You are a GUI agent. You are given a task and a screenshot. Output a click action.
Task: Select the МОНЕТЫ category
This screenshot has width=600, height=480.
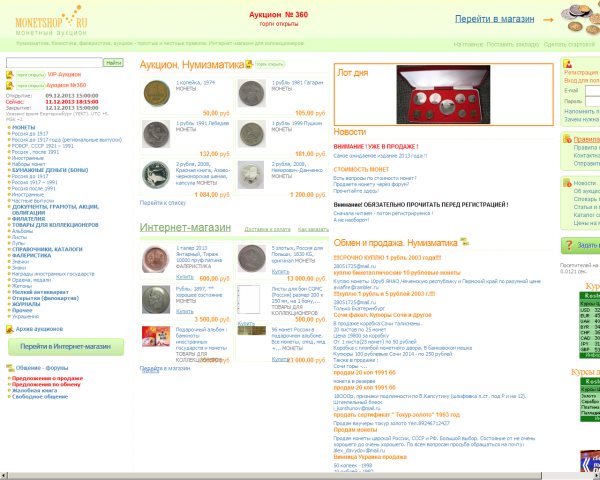click(x=24, y=127)
